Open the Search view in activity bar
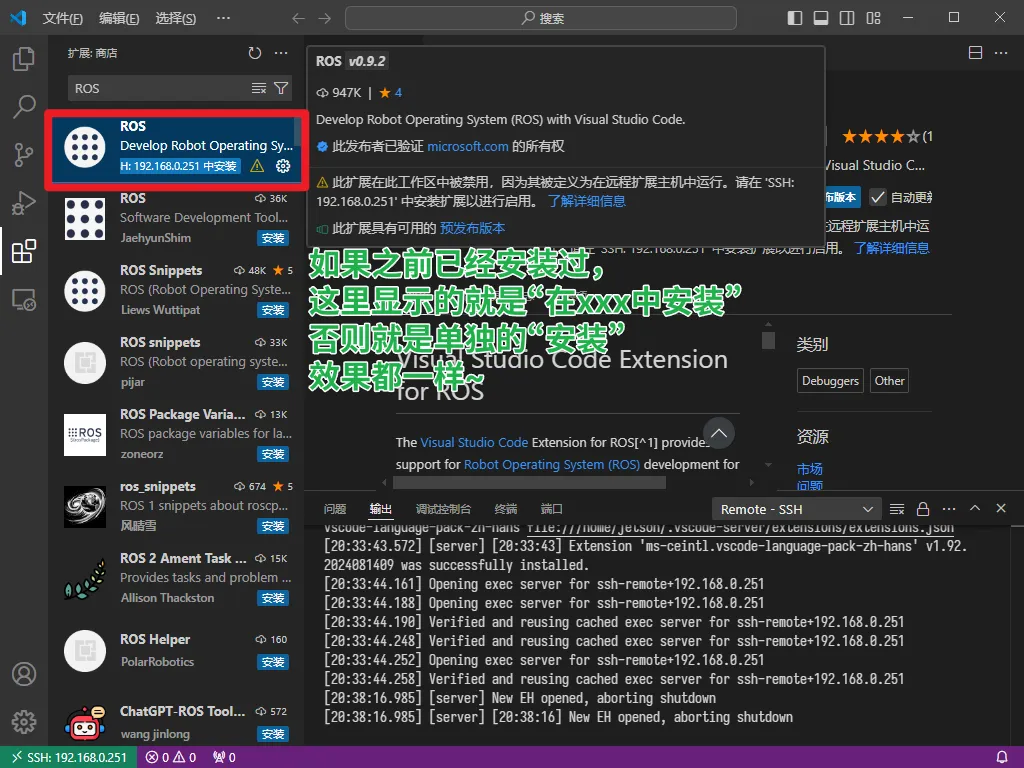The height and width of the screenshot is (768, 1024). click(24, 106)
